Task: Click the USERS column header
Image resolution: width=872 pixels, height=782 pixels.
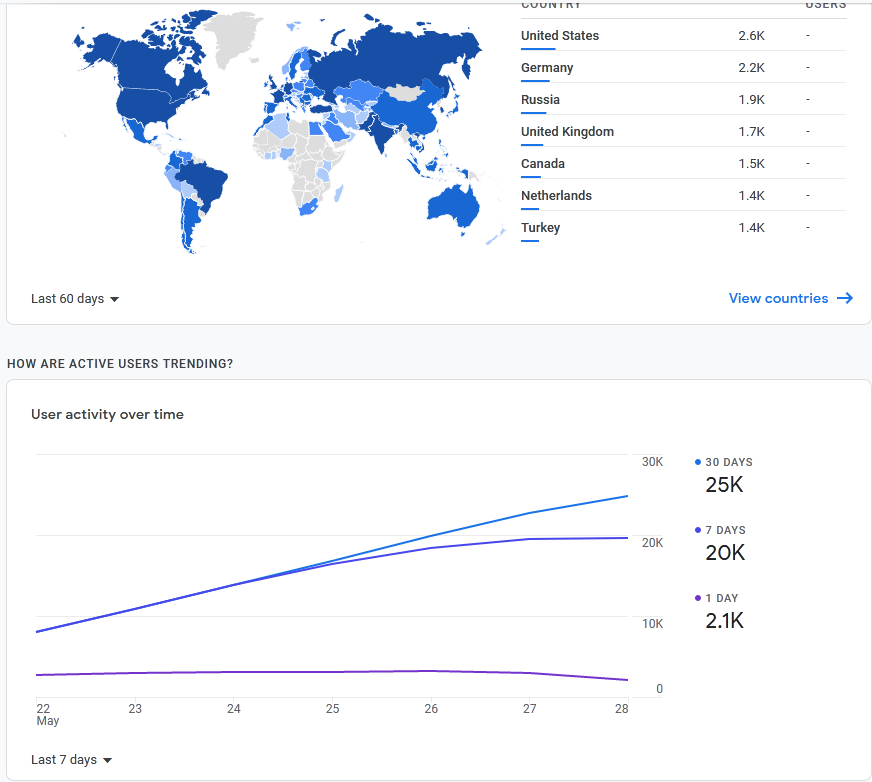Action: point(826,5)
